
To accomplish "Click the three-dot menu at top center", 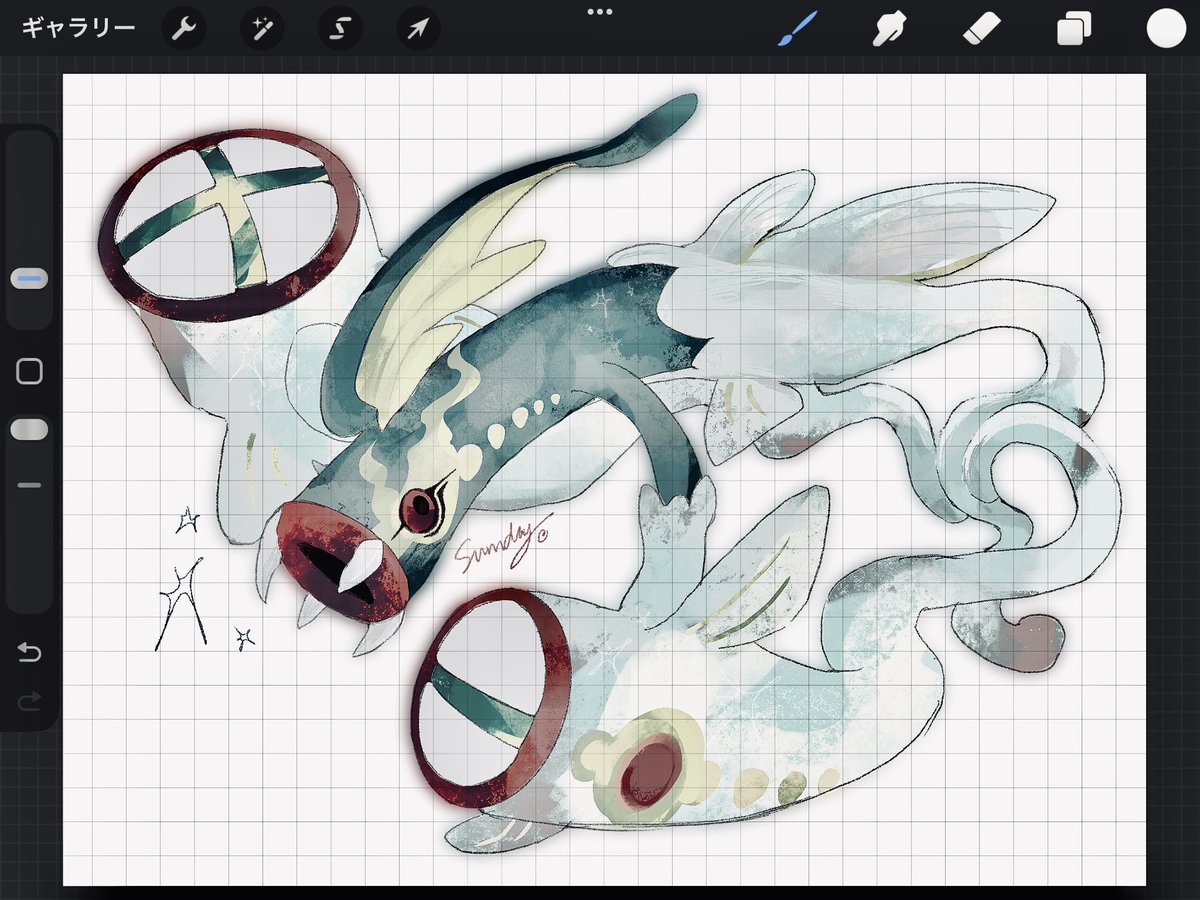I will [600, 12].
